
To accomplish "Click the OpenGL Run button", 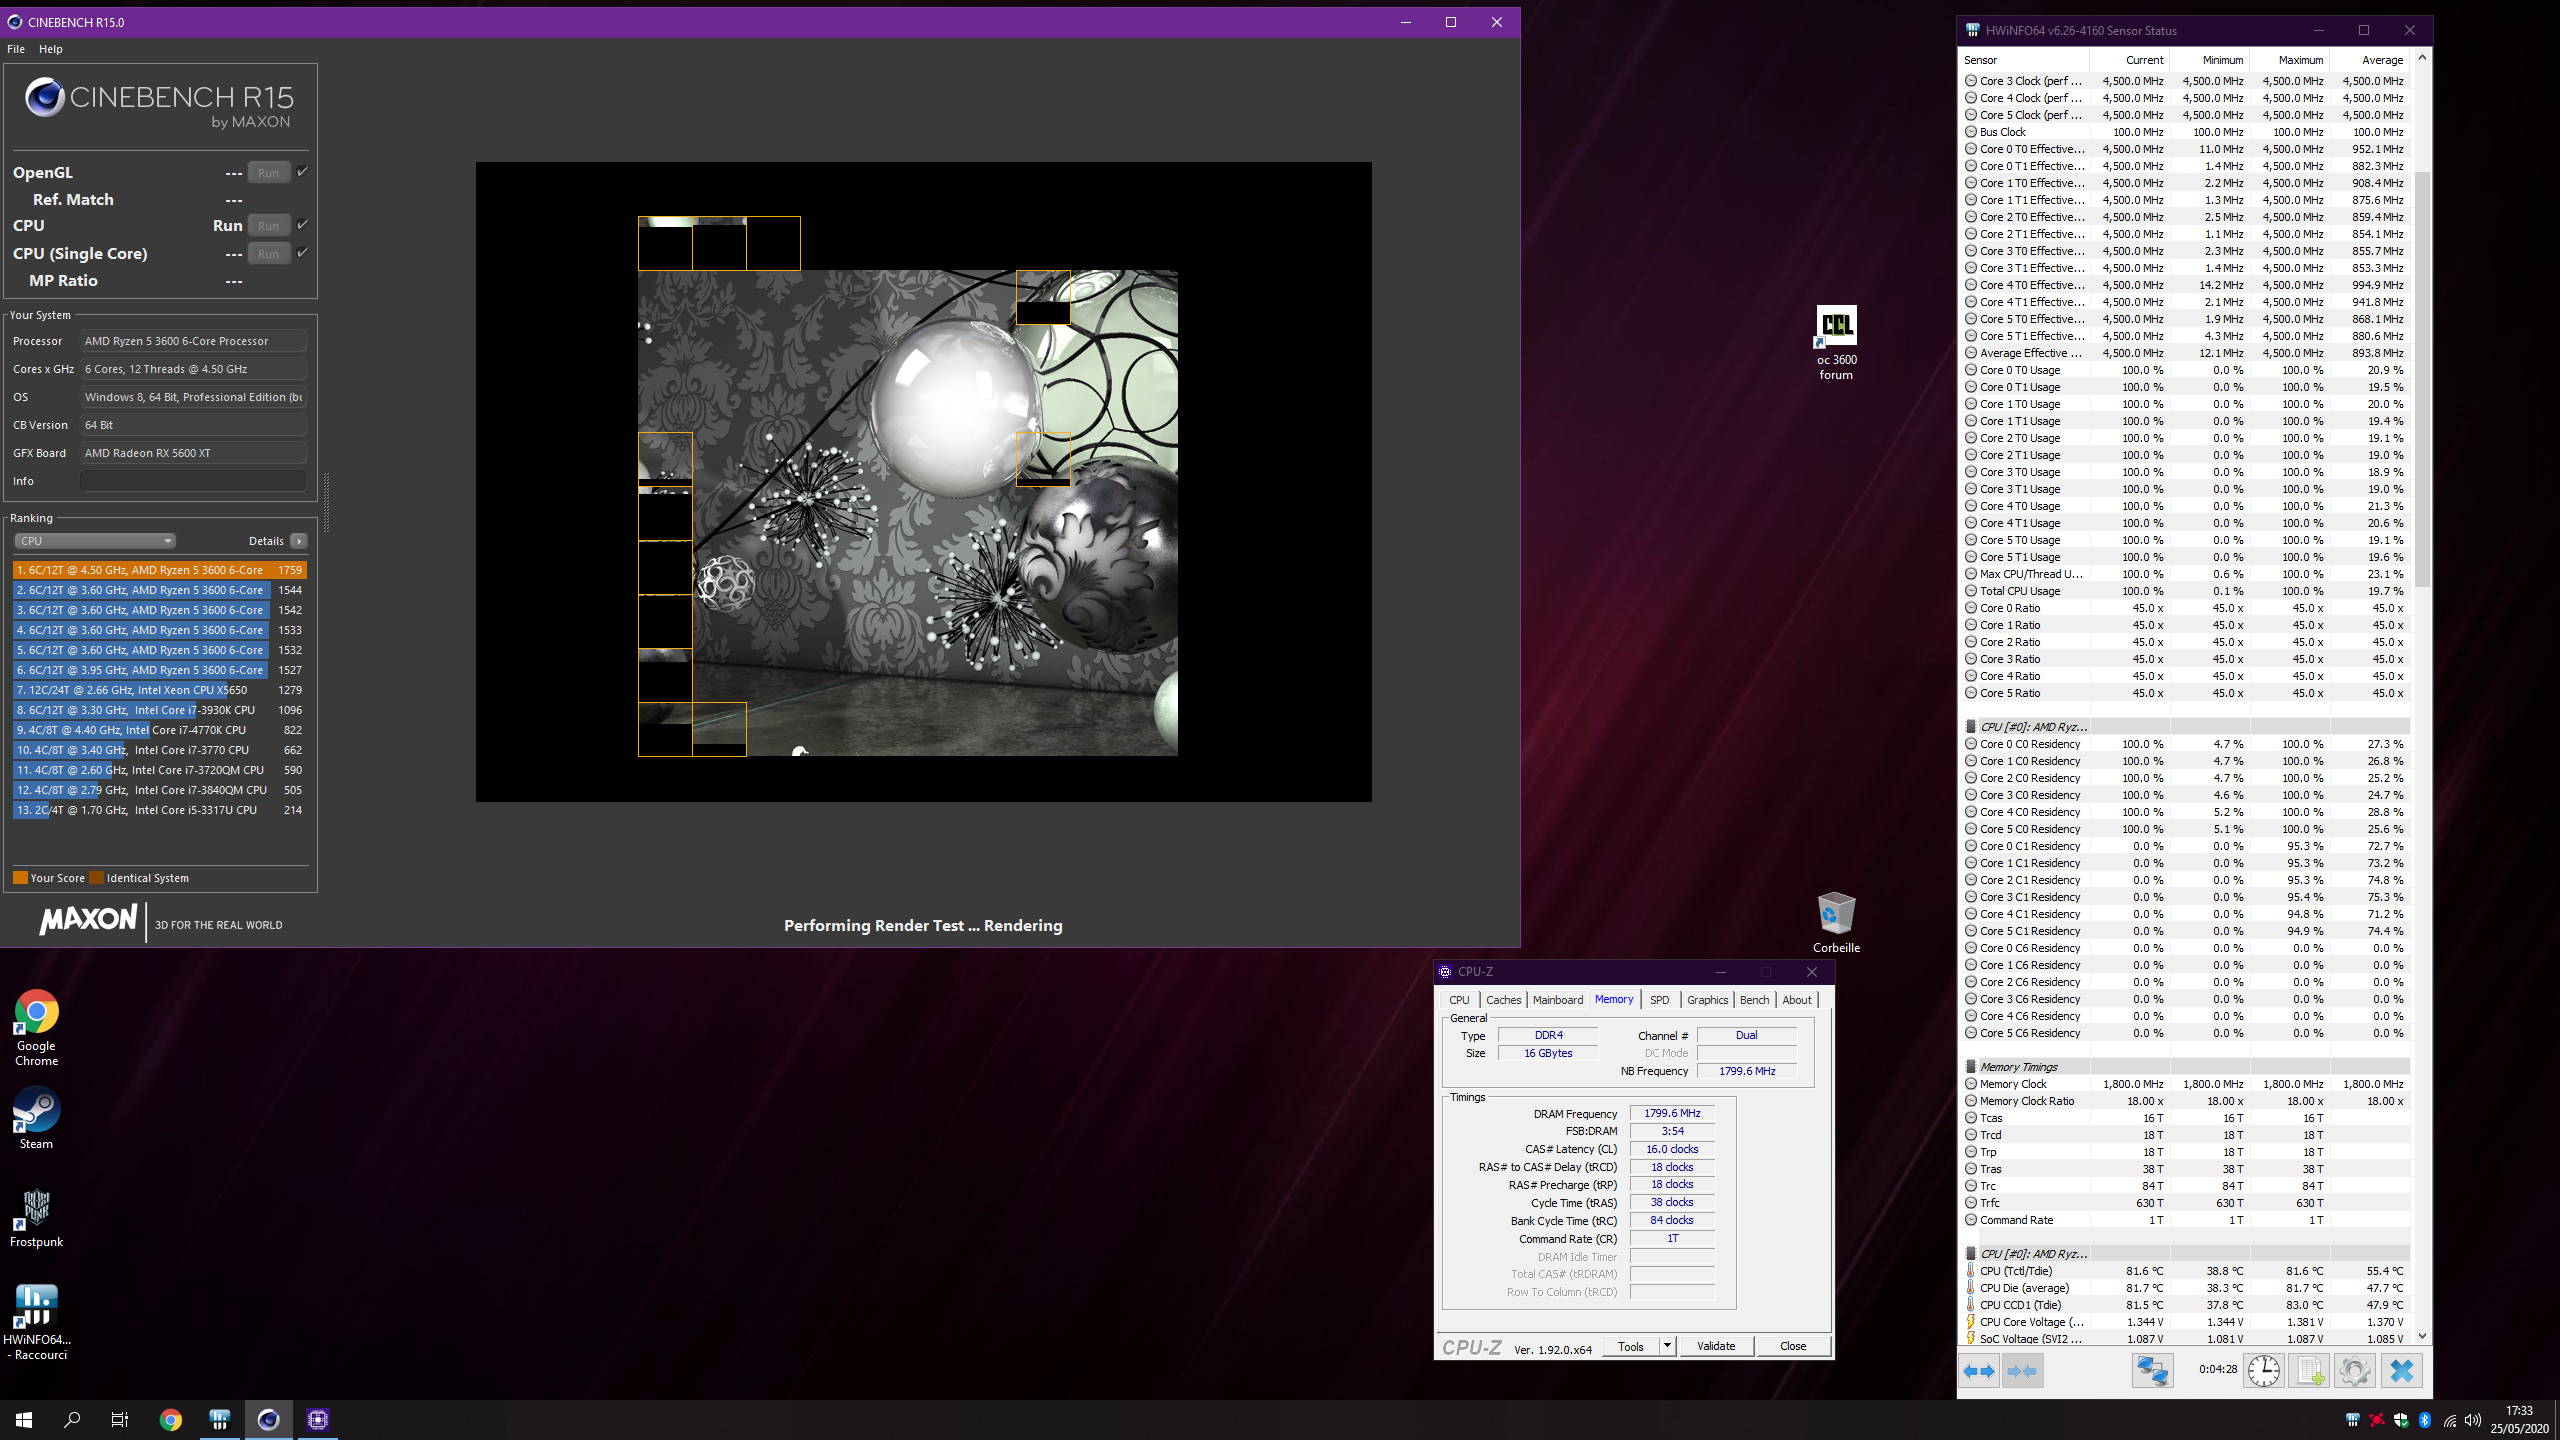I will pos(268,172).
